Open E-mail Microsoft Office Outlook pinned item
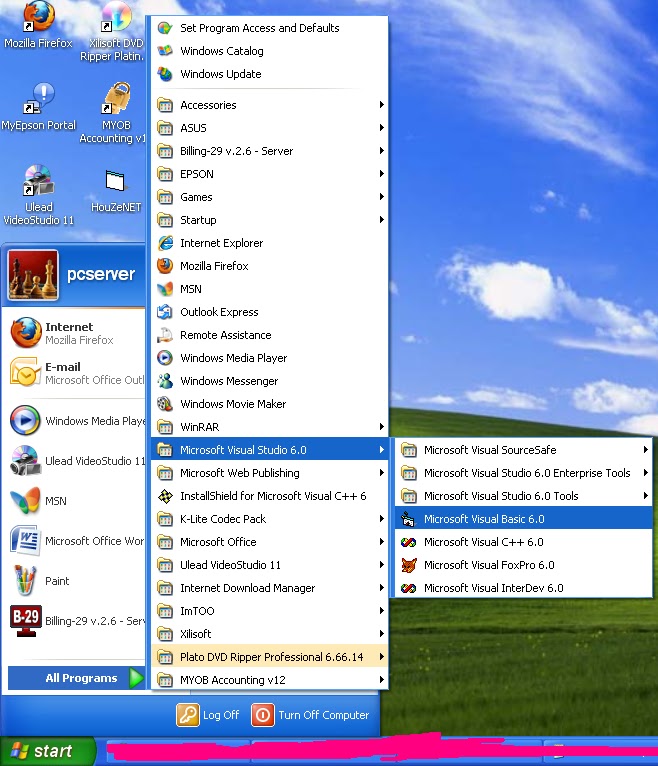The height and width of the screenshot is (766, 658). click(x=74, y=373)
